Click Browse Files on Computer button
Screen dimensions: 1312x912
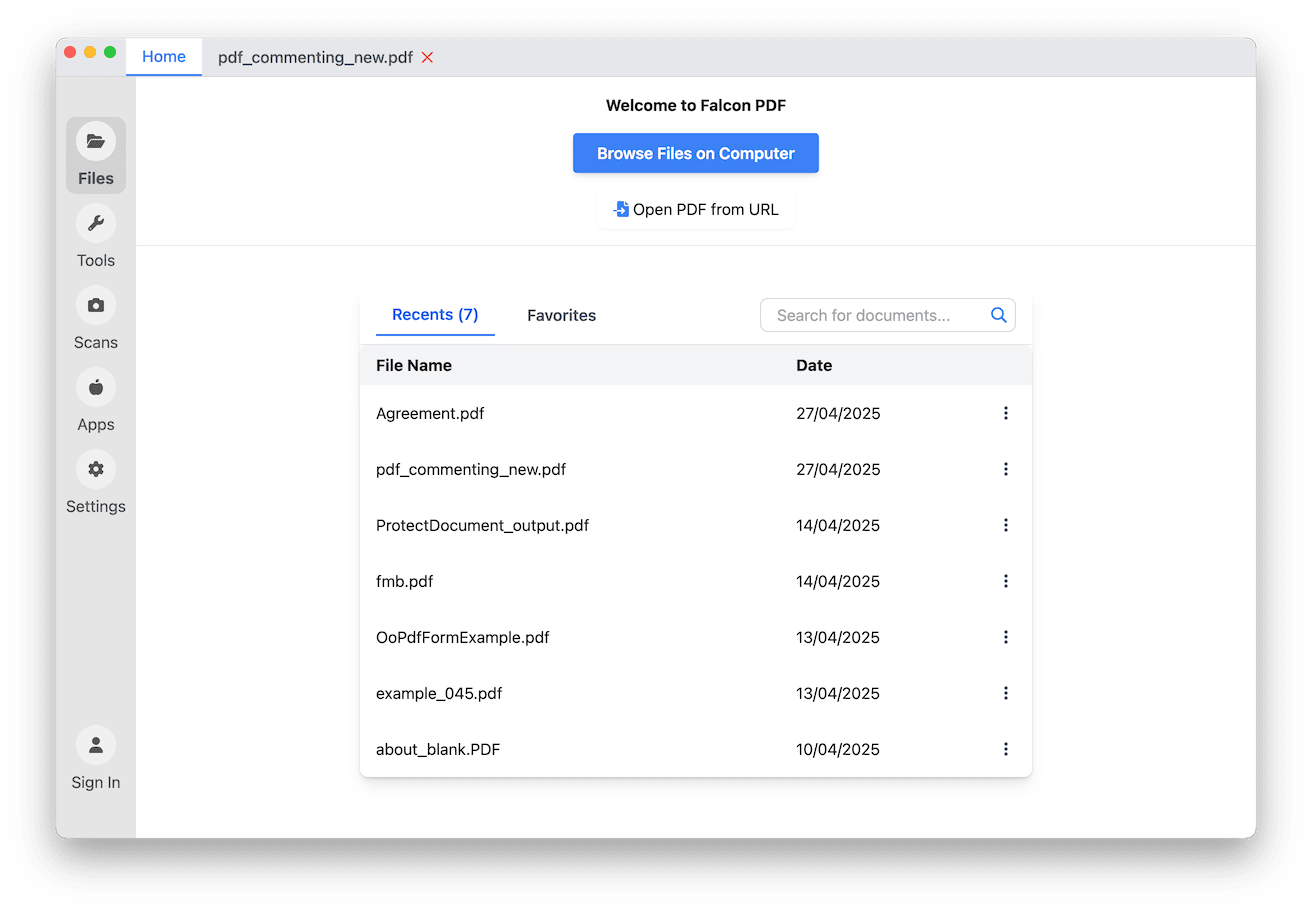(696, 153)
